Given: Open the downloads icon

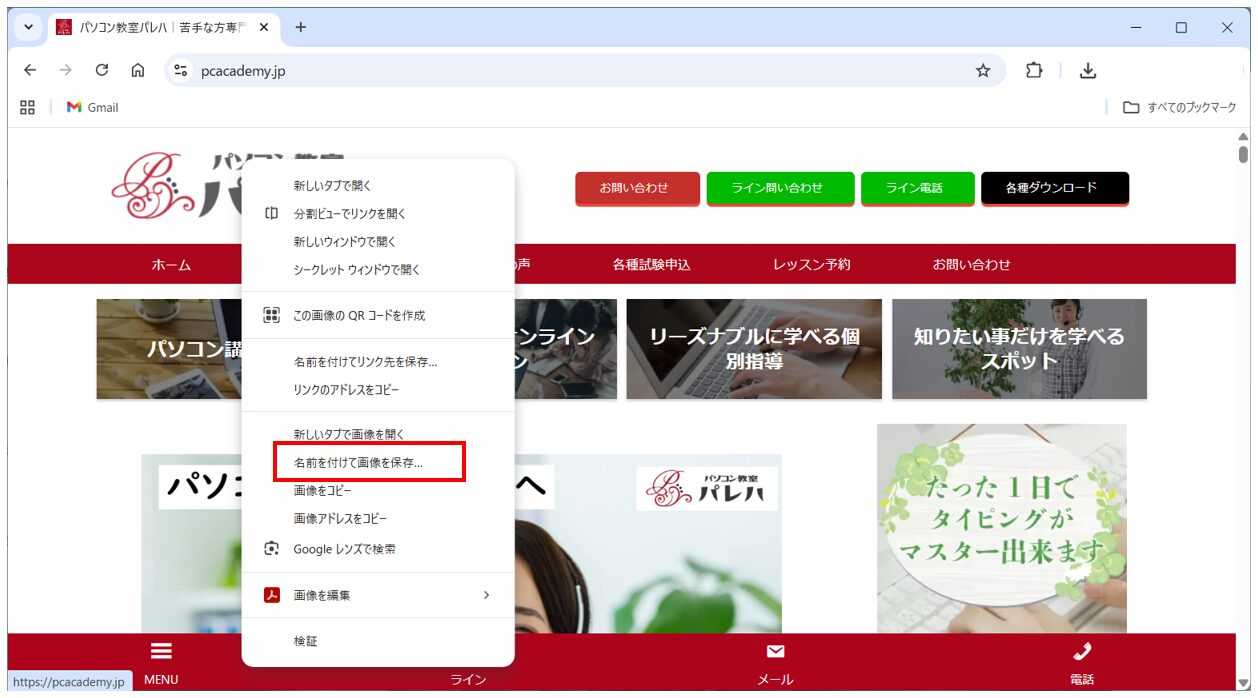Looking at the screenshot, I should 1088,70.
